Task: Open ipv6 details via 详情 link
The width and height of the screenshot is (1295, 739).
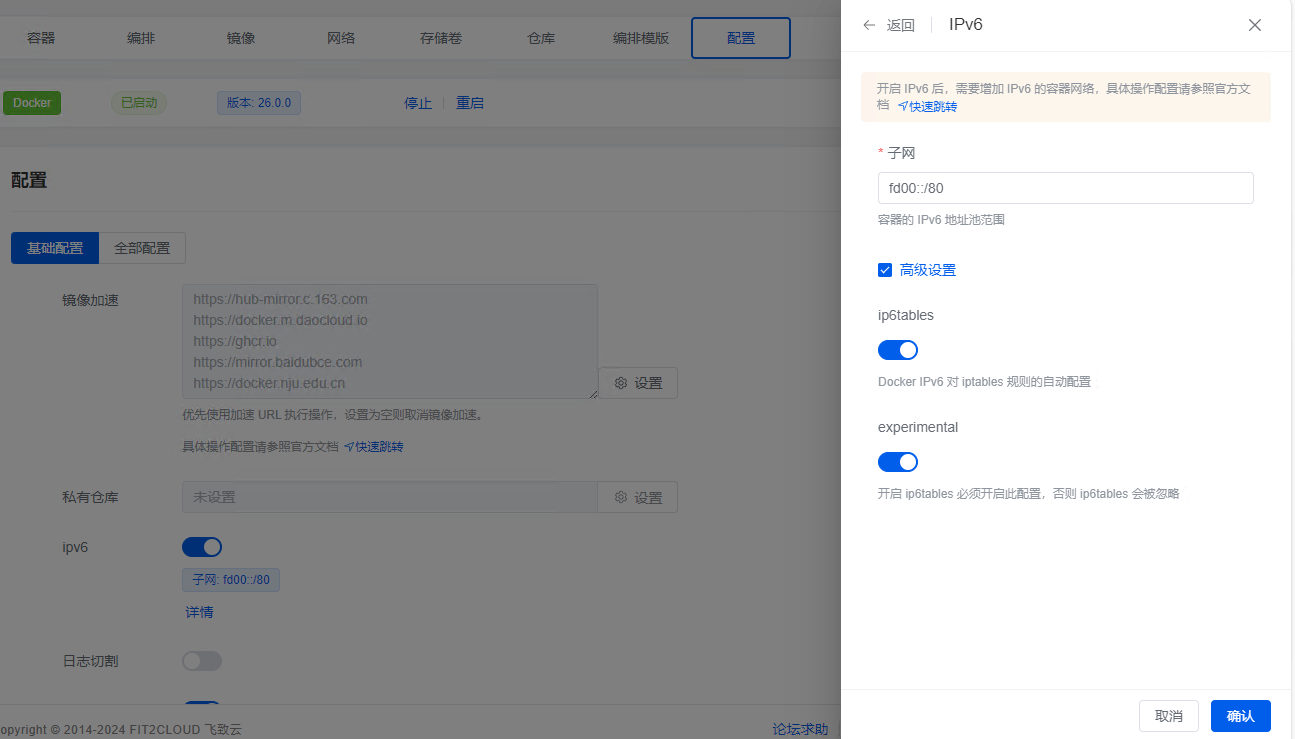Action: (198, 611)
